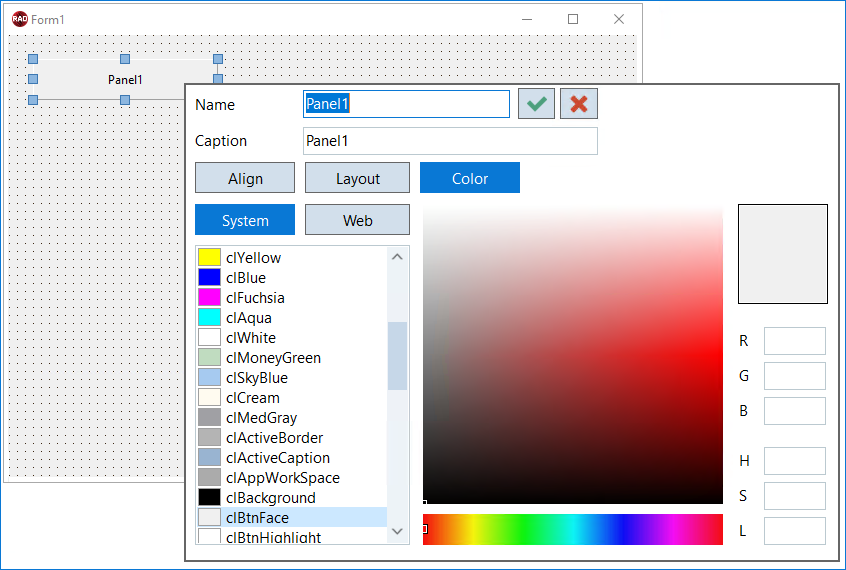Pick clMoneyGreen color entry
This screenshot has height=570, width=846.
(292, 357)
